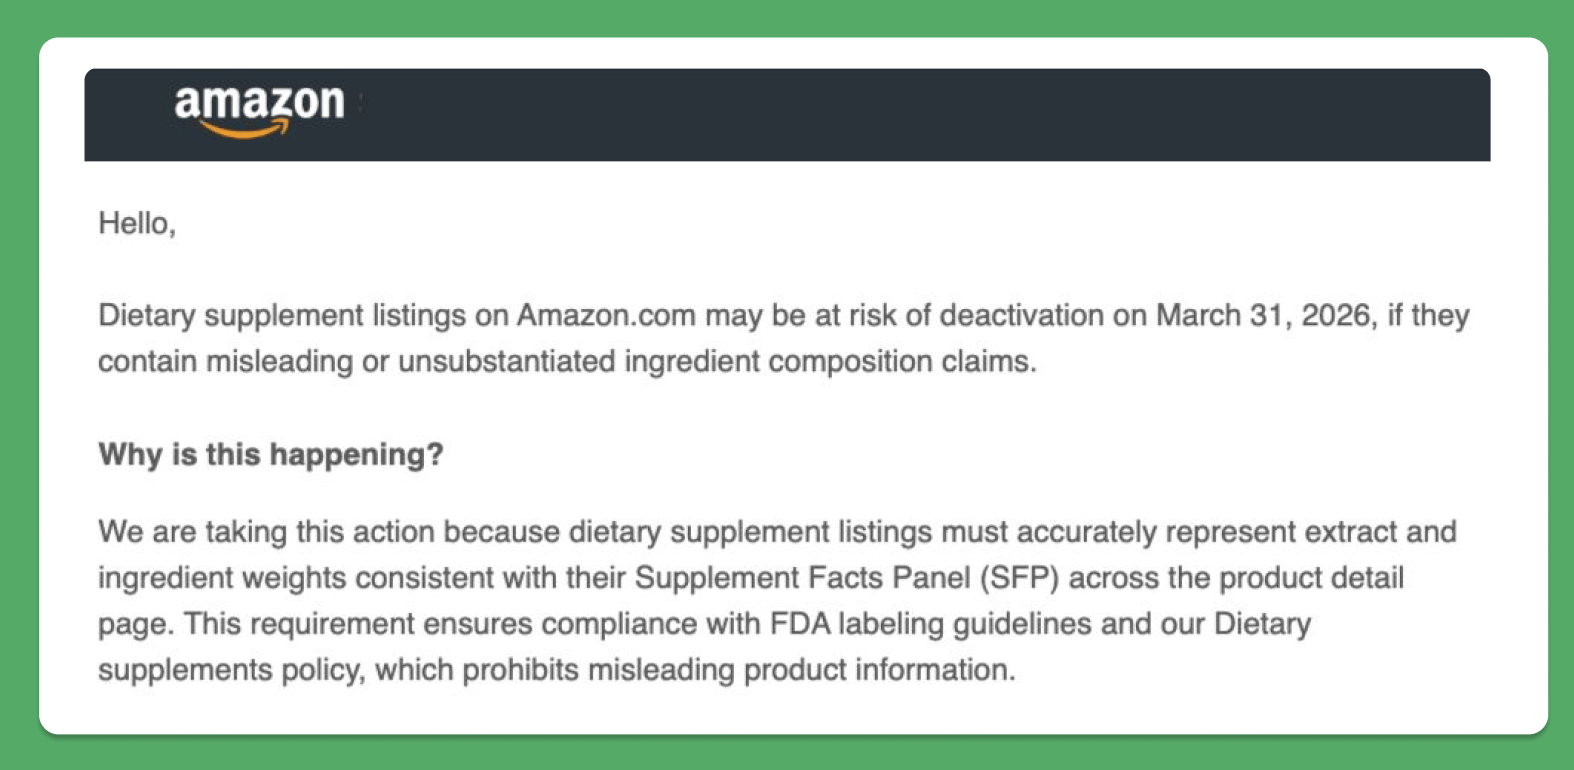Click the word "misleading" in second line
The height and width of the screenshot is (770, 1574).
click(x=279, y=361)
